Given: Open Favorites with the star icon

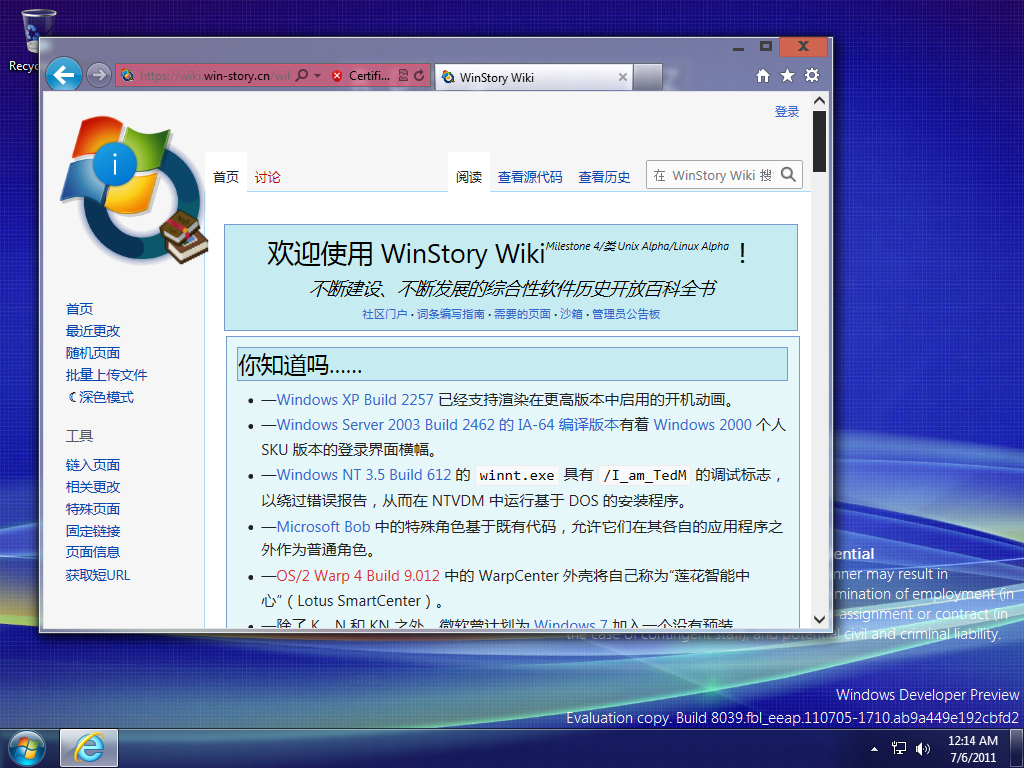Looking at the screenshot, I should [x=787, y=76].
